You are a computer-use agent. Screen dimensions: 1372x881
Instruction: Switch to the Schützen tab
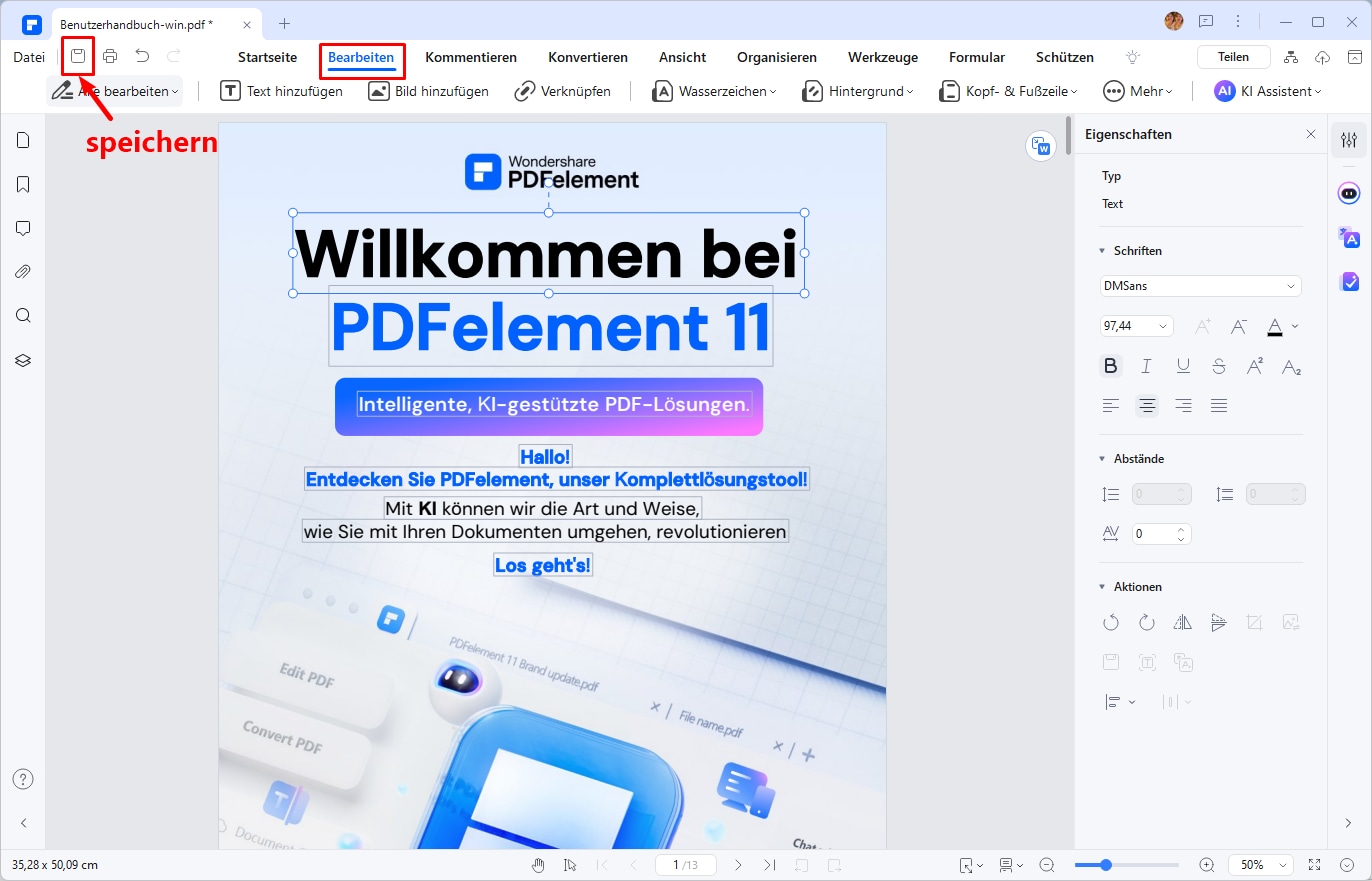pyautogui.click(x=1065, y=57)
